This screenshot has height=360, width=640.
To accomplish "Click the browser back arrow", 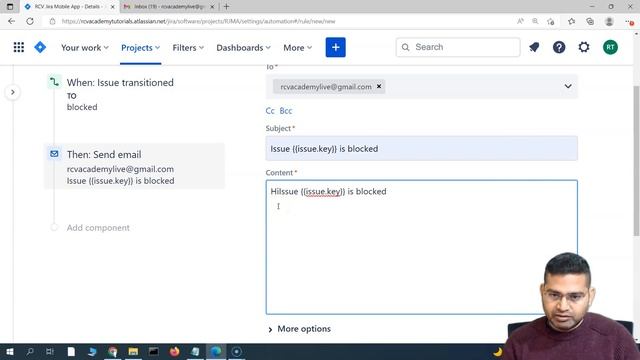I will coord(11,21).
